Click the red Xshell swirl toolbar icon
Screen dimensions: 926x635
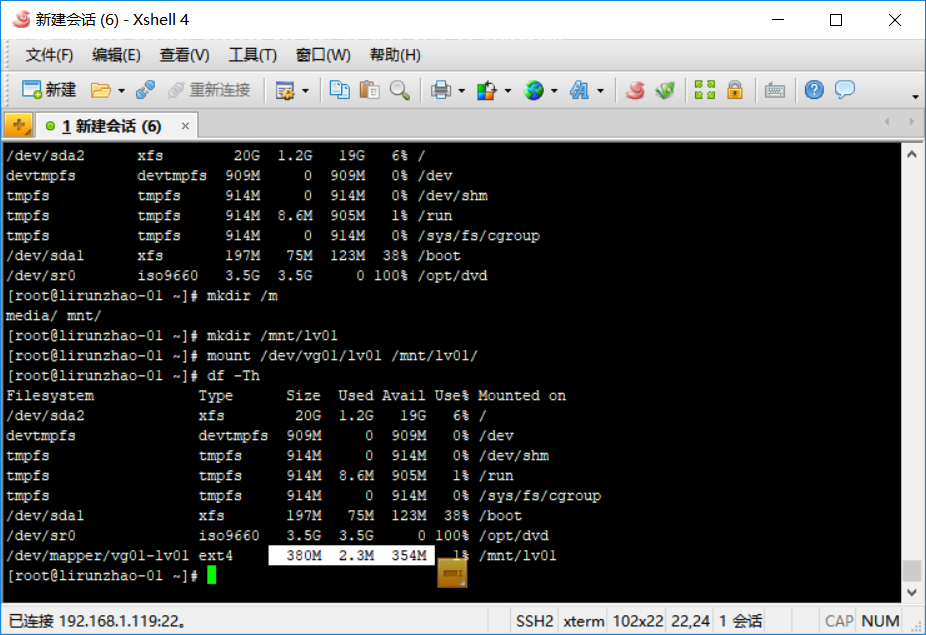(x=635, y=90)
